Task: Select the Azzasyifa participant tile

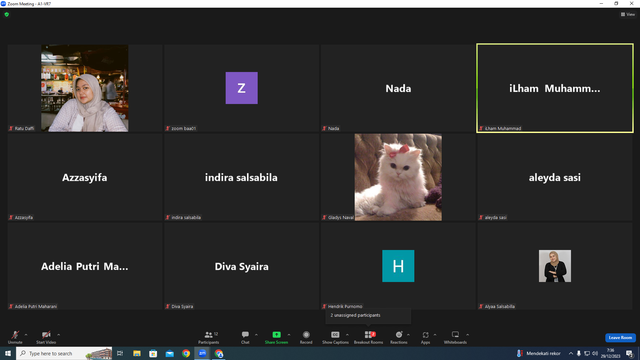Action: coord(84,177)
